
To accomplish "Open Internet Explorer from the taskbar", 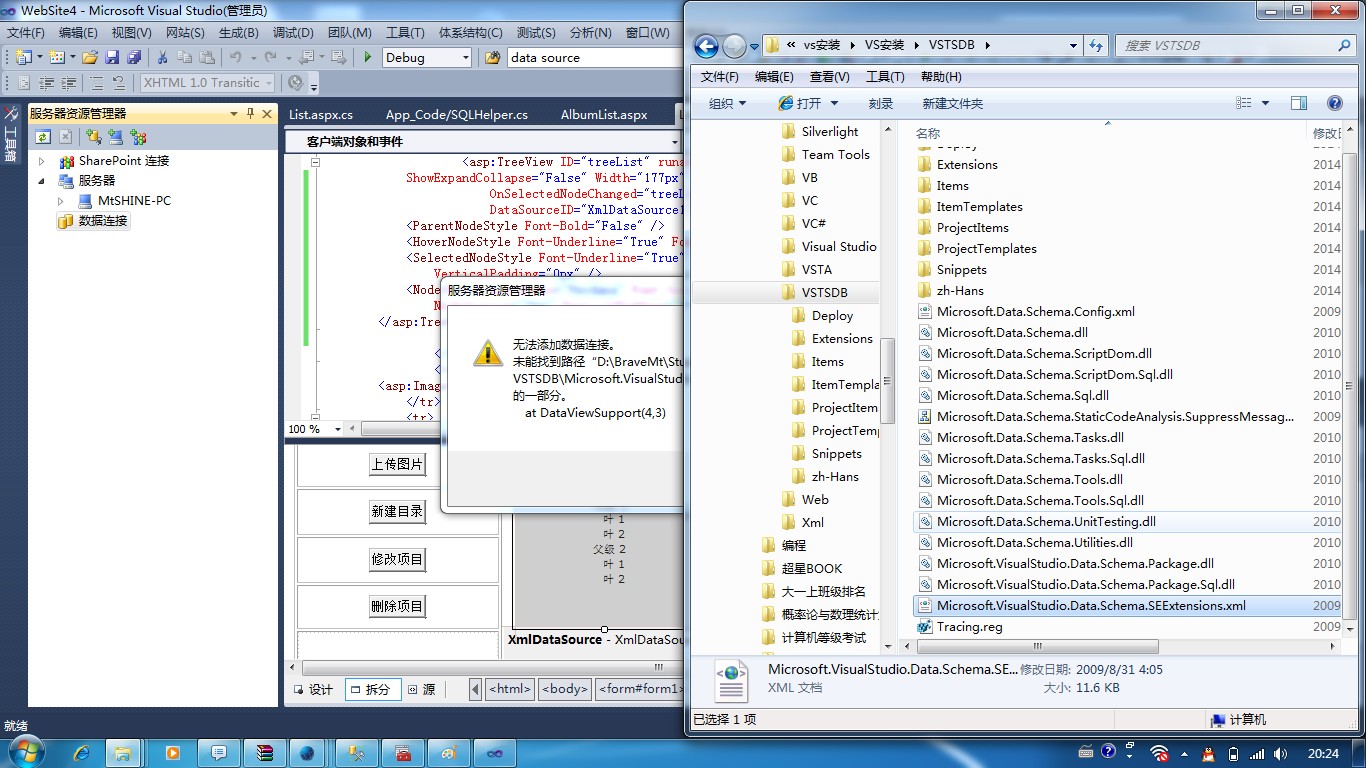I will (82, 752).
